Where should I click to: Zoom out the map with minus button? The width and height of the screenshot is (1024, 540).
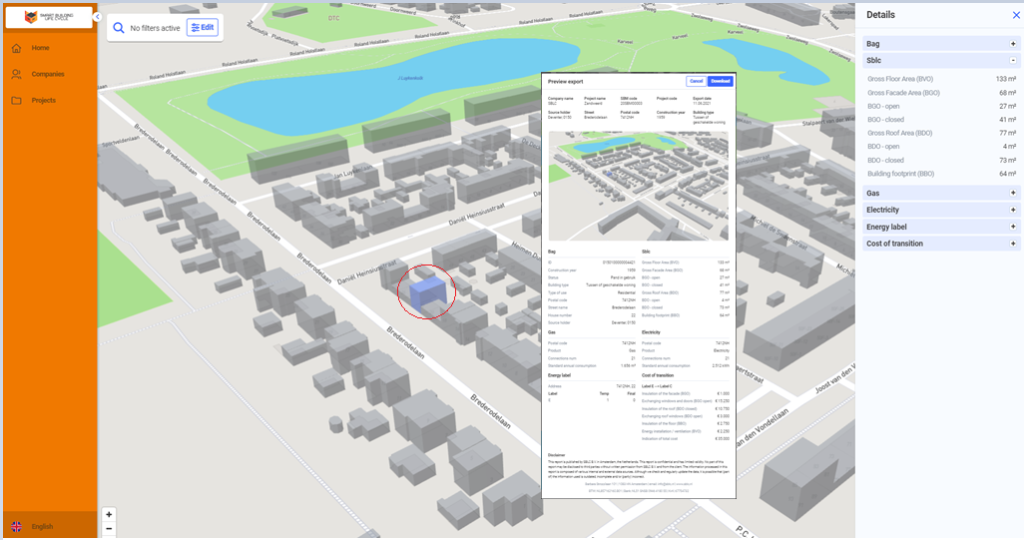[x=109, y=529]
